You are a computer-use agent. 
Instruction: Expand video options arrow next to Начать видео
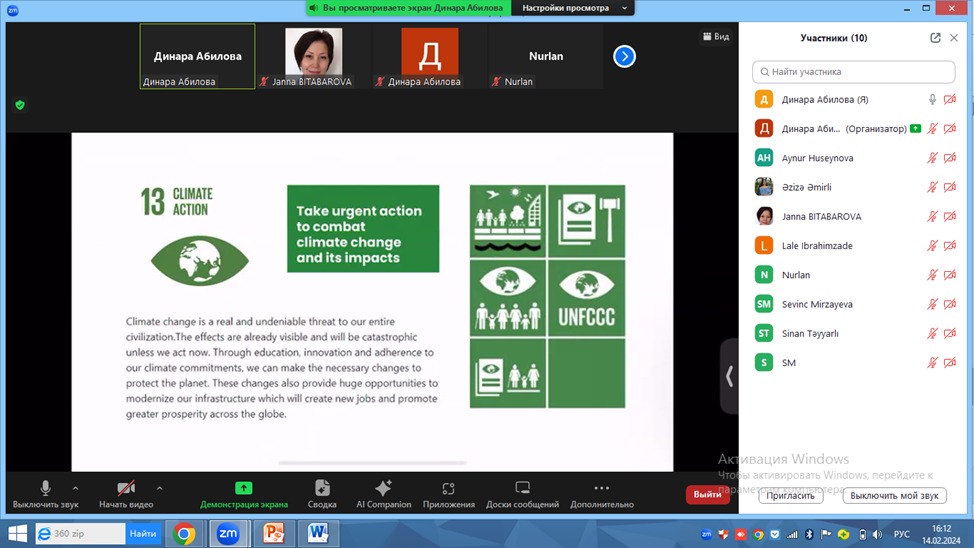click(160, 488)
